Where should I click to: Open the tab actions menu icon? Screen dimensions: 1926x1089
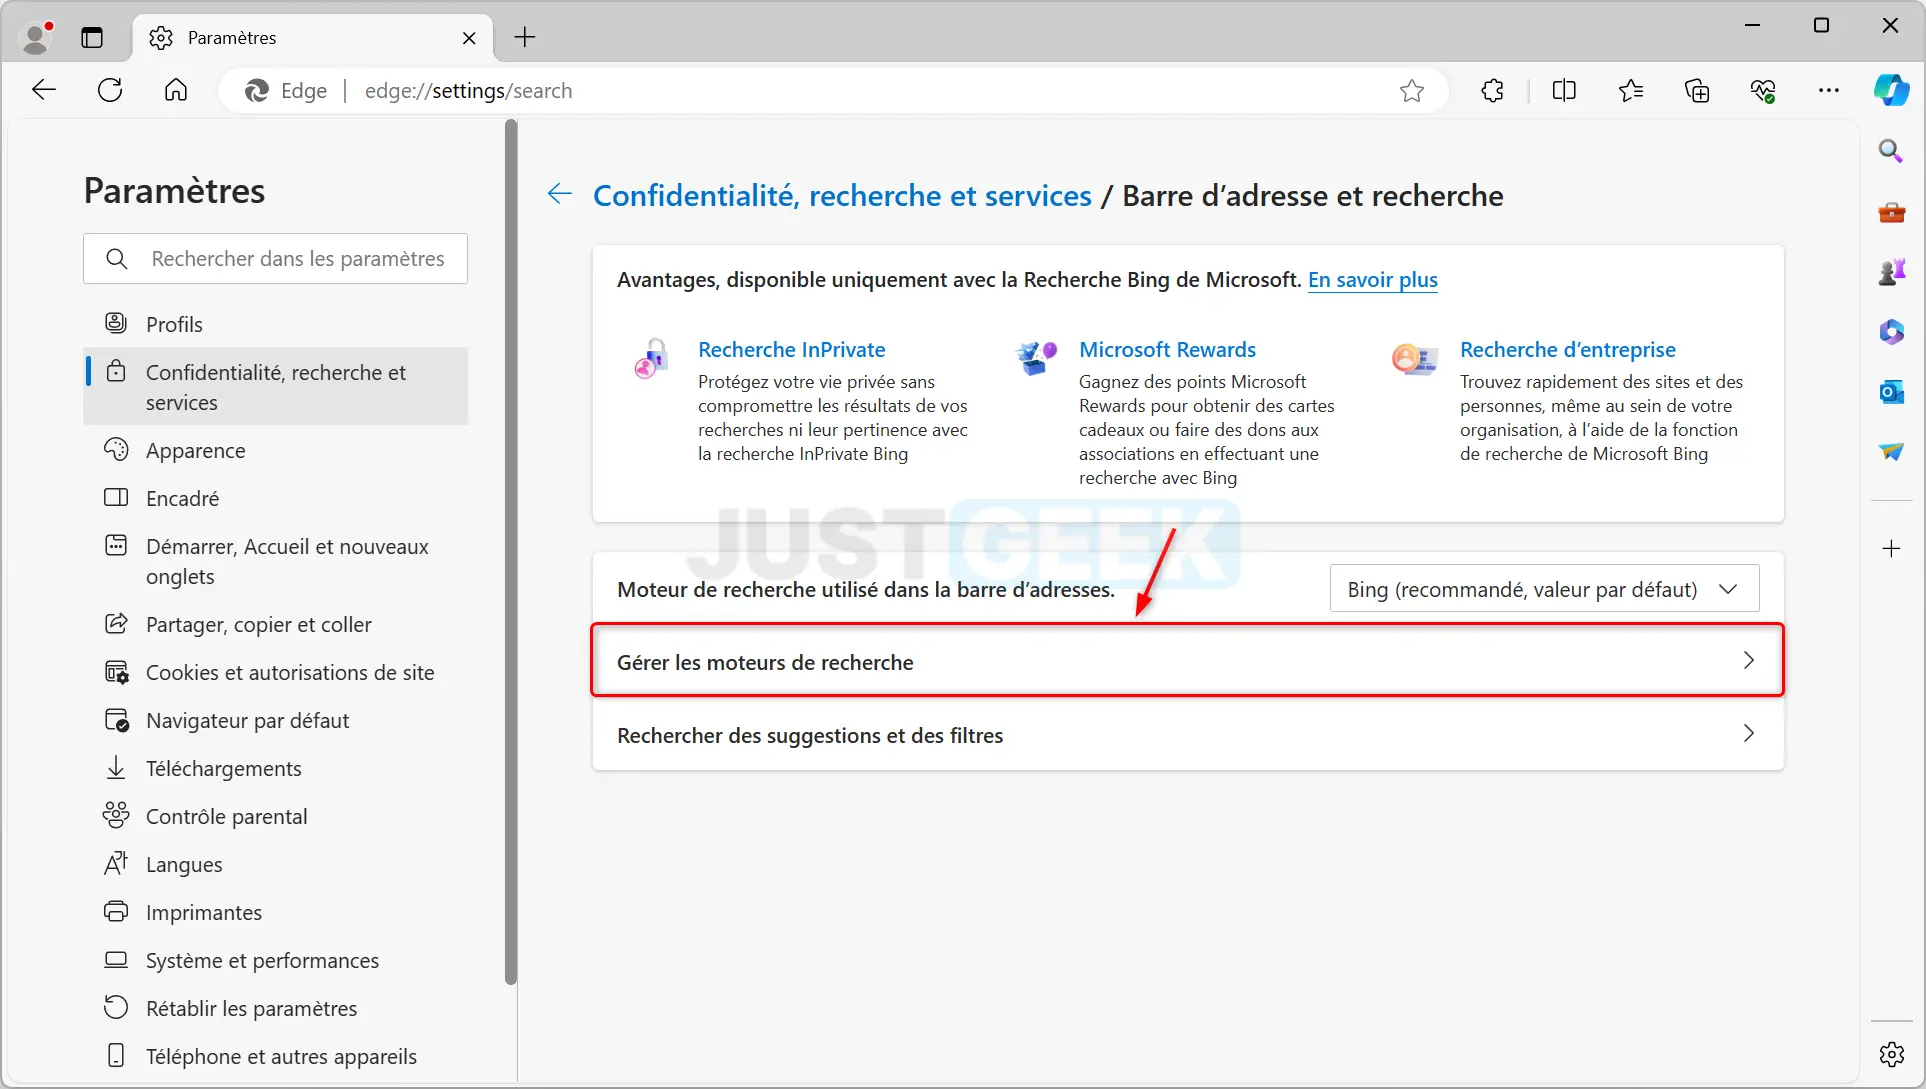coord(92,38)
